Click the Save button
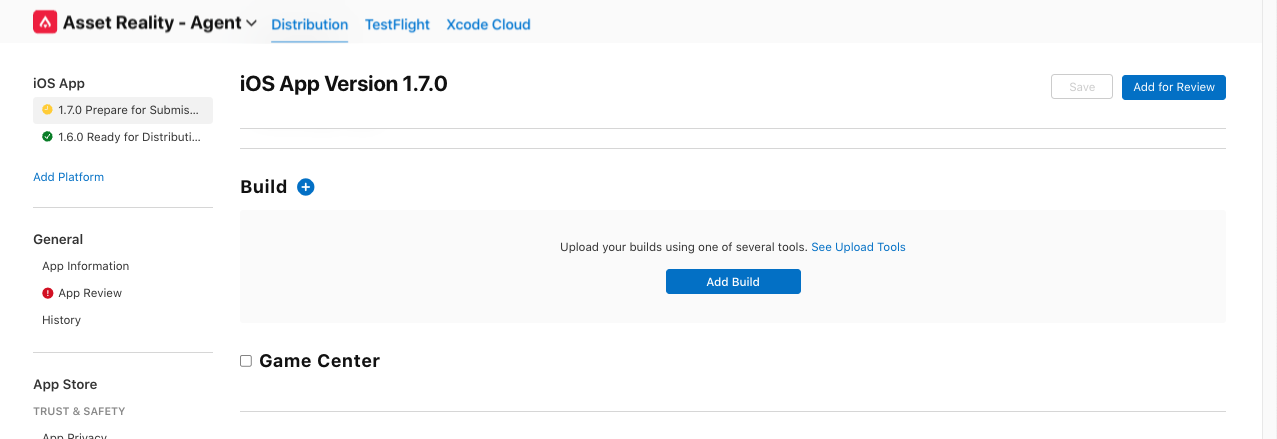This screenshot has height=439, width=1277. point(1082,87)
